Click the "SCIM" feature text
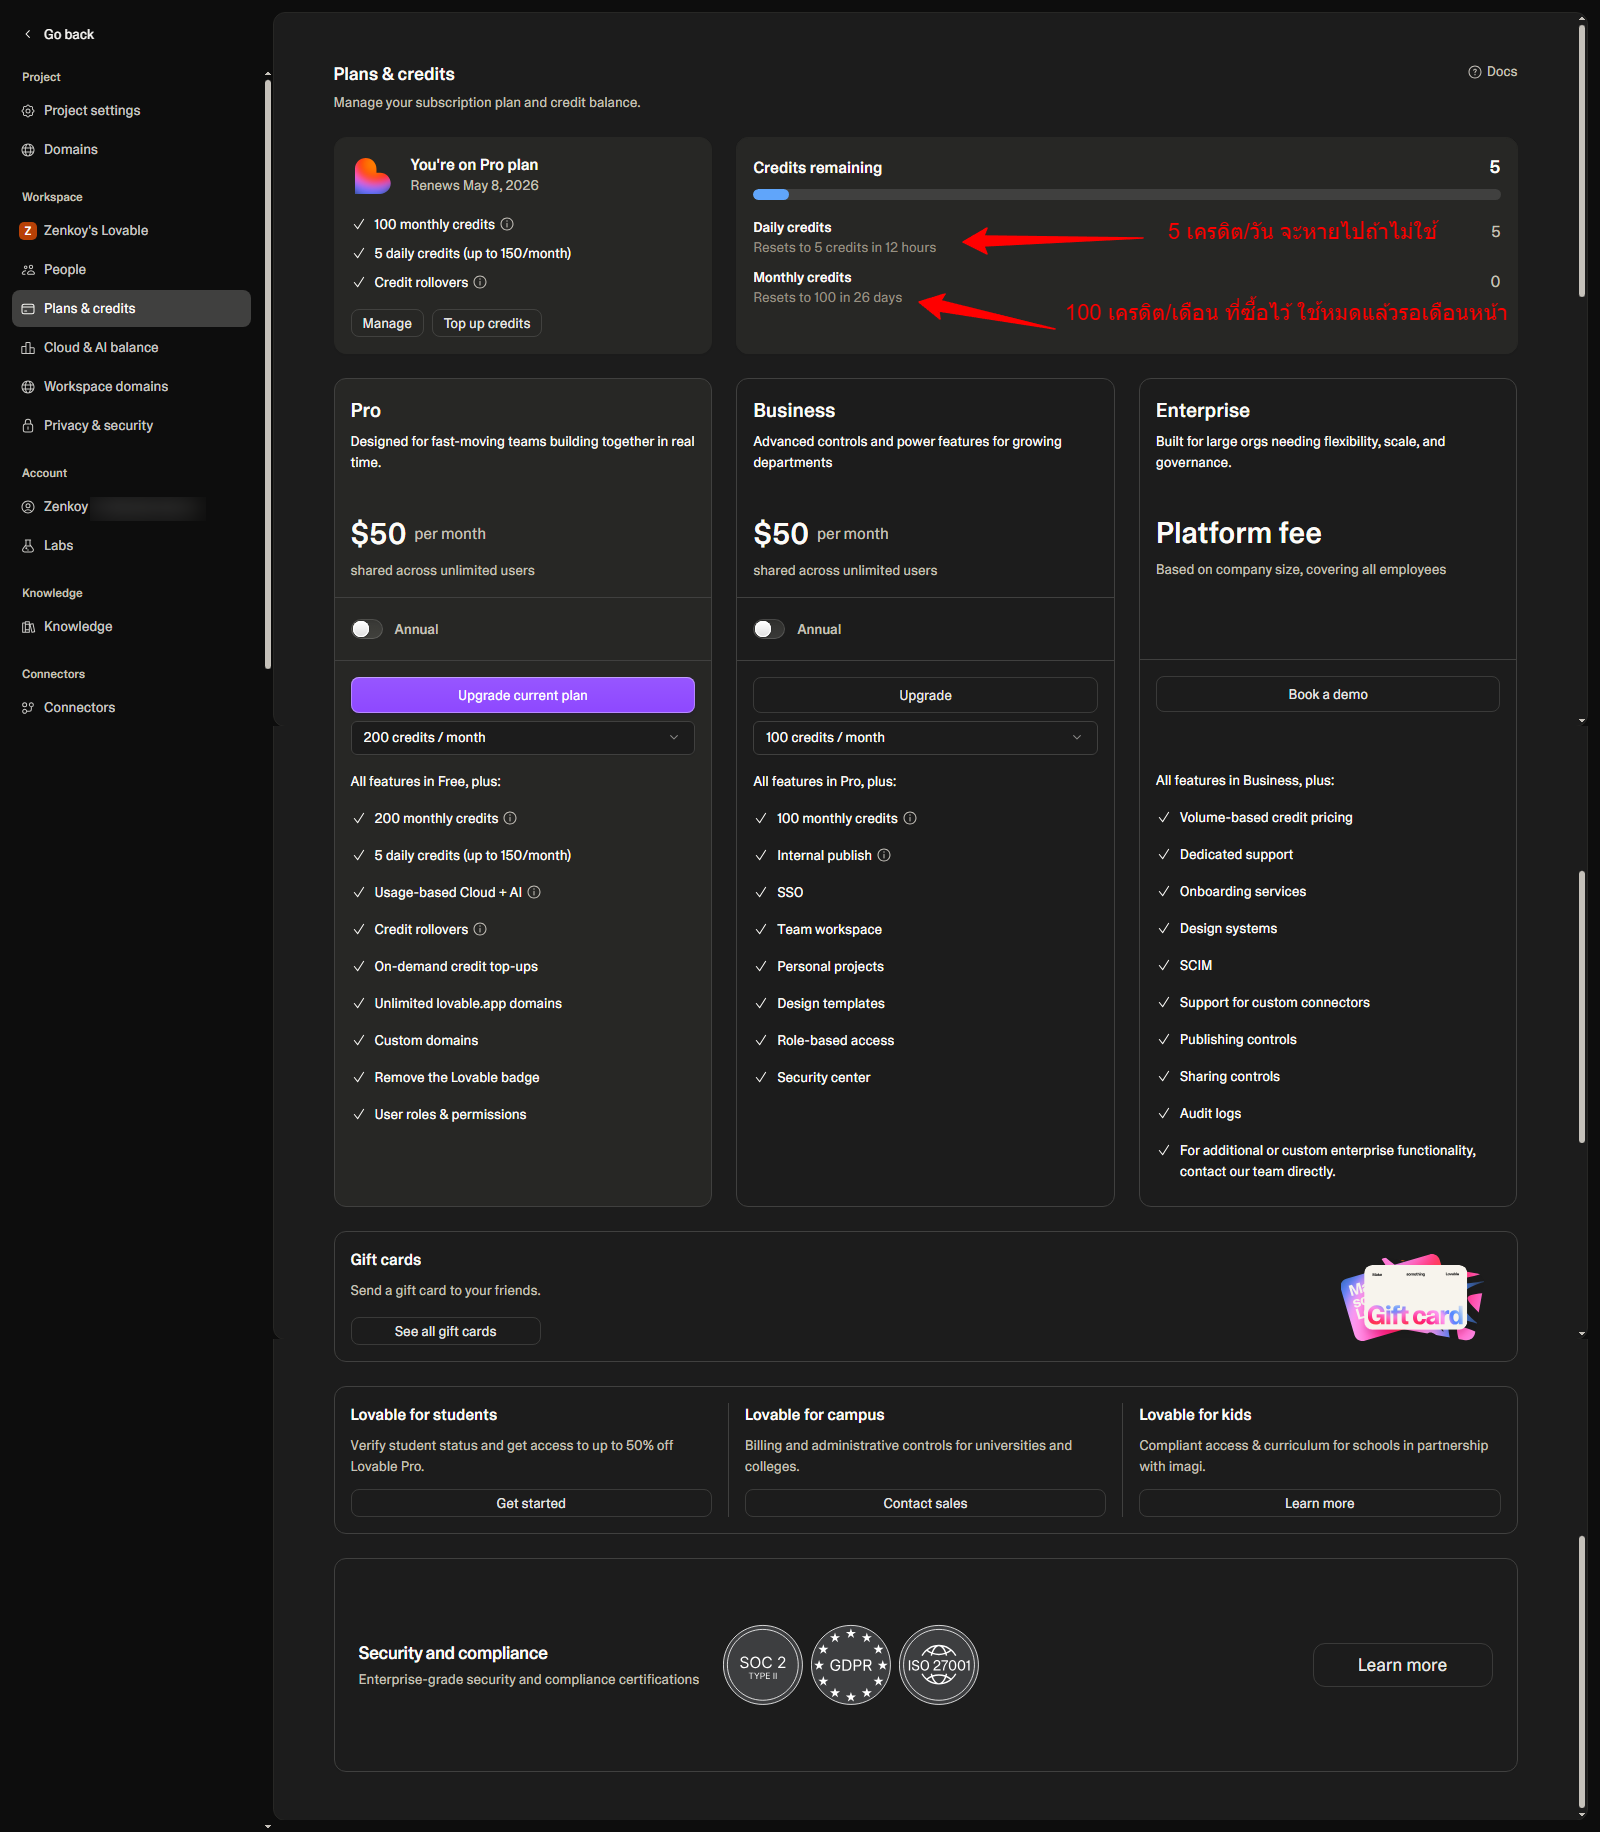This screenshot has width=1600, height=1832. coord(1196,966)
